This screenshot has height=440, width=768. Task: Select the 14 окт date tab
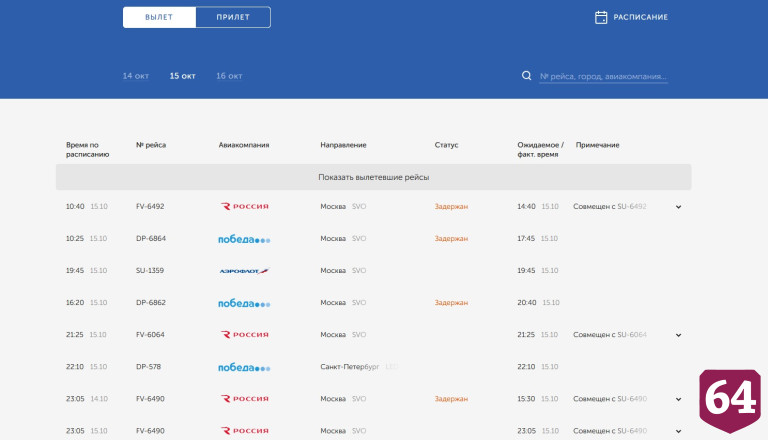136,76
